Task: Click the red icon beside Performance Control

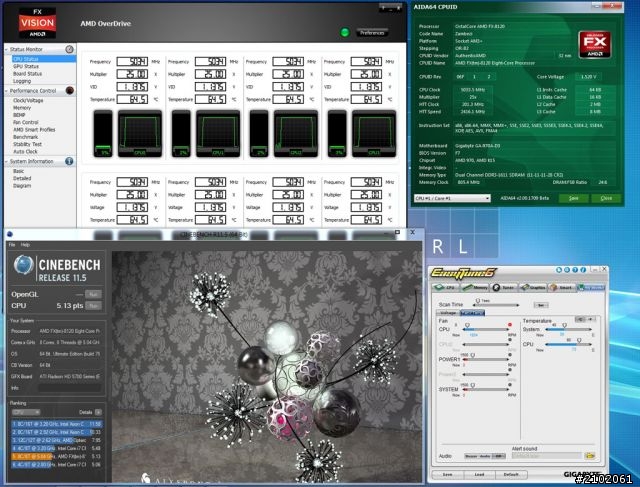Action: tap(70, 91)
